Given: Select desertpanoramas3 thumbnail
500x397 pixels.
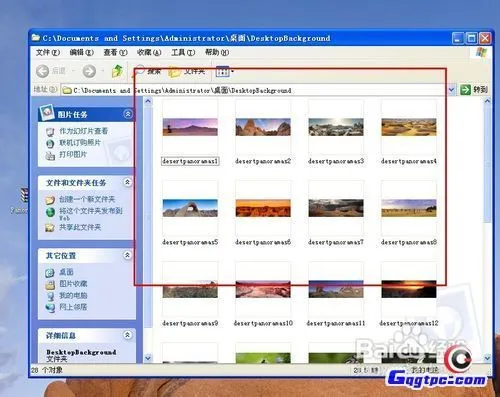Looking at the screenshot, I should (x=336, y=127).
